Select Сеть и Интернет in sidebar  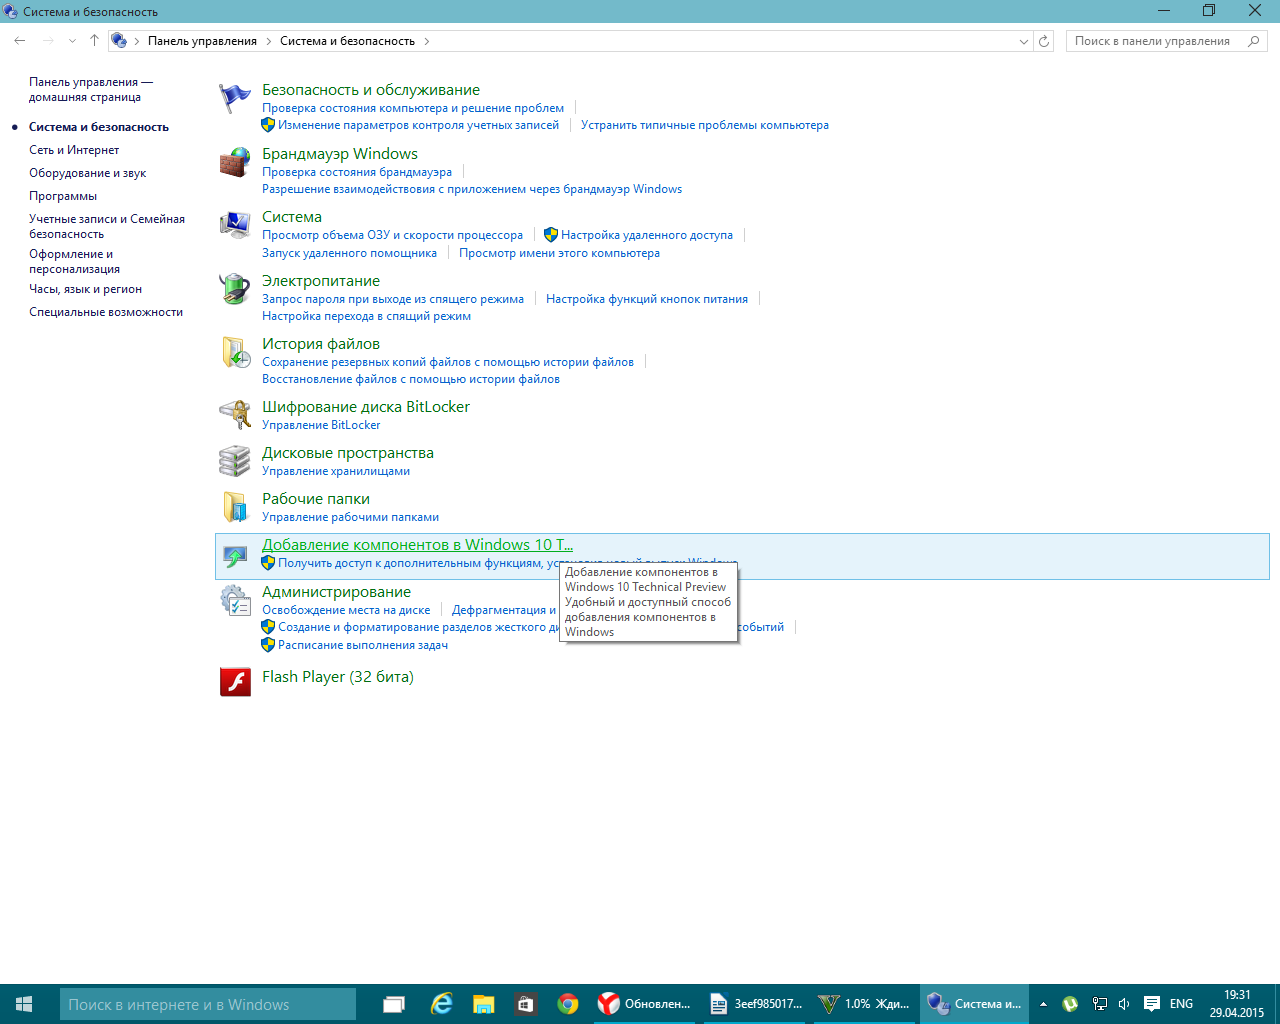(74, 150)
